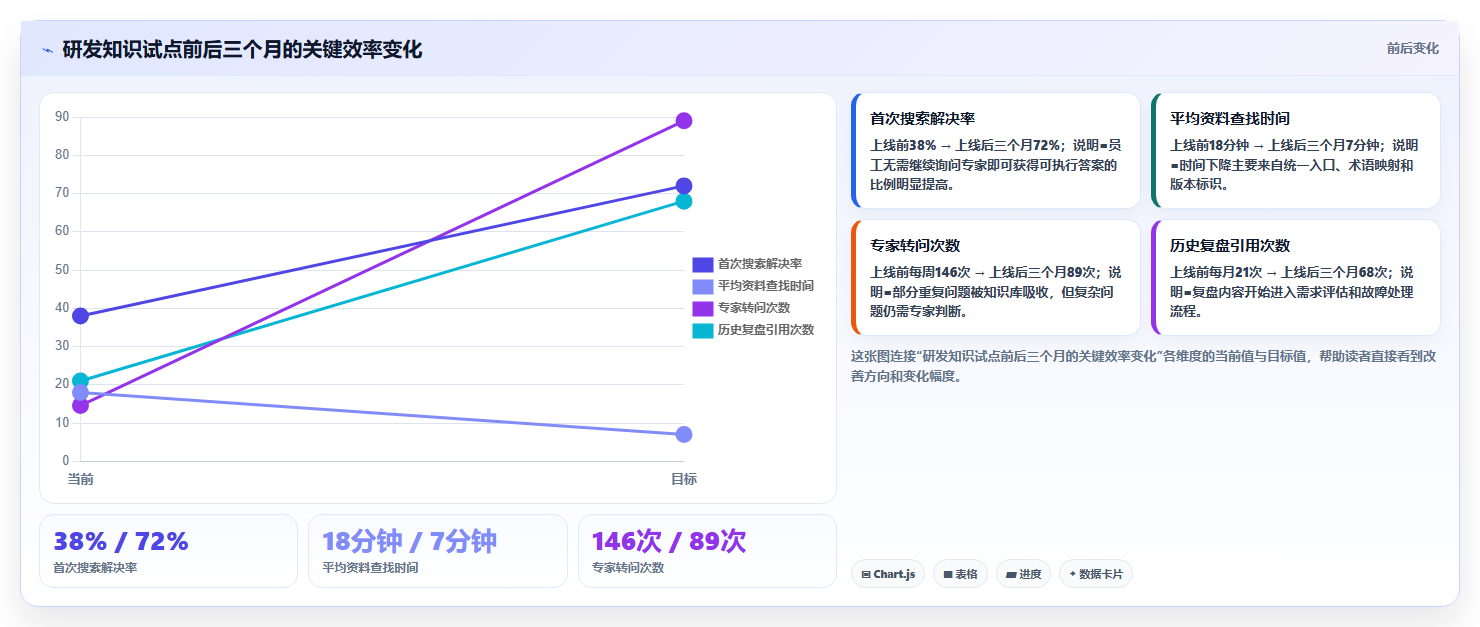Click the chart description paragraph starting 这张图连接
The width and height of the screenshot is (1480, 627).
tap(1144, 366)
